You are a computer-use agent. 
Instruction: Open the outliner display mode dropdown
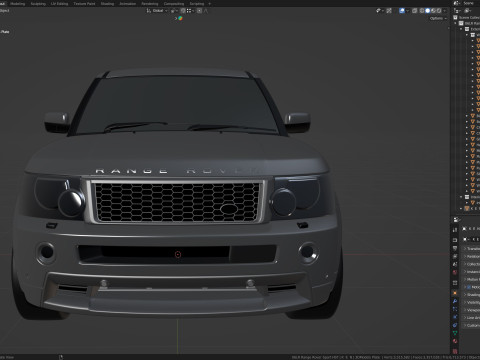point(457,11)
